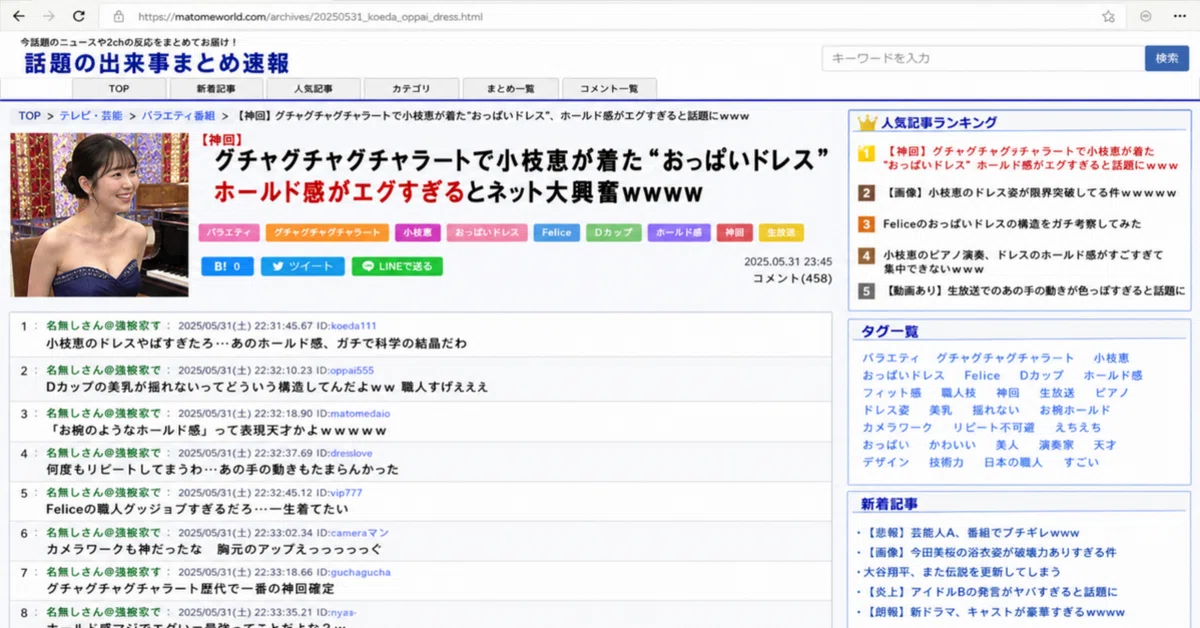Click the 職人技 tag link
This screenshot has width=1200, height=628.
coord(958,393)
